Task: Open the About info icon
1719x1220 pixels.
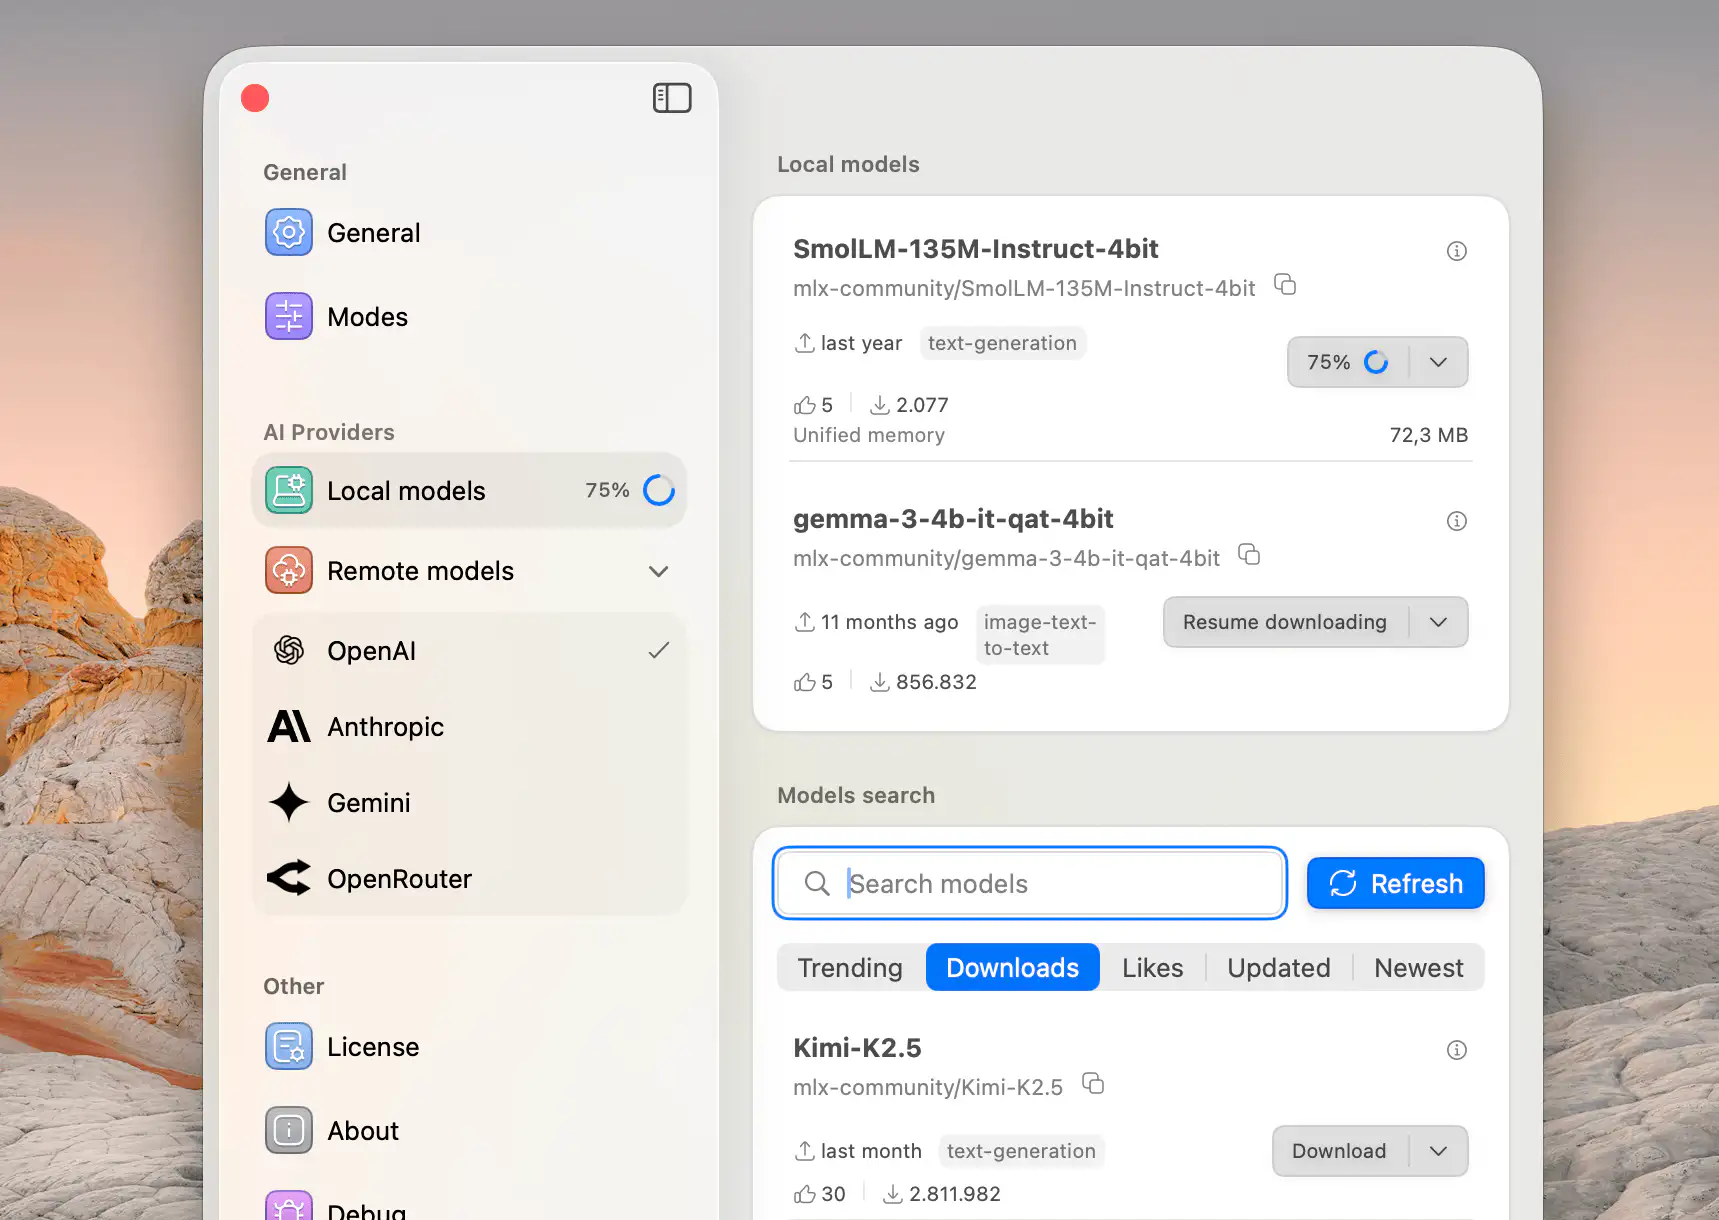Action: click(x=289, y=1130)
